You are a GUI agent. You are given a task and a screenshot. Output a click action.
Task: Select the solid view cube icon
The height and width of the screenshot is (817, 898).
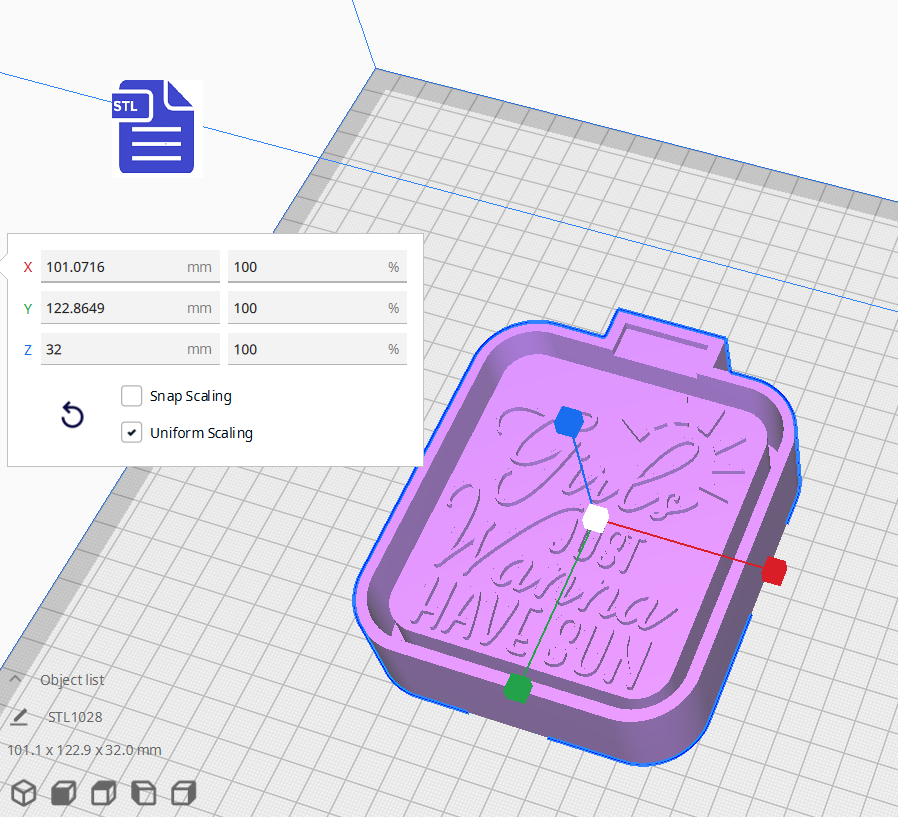(62, 792)
